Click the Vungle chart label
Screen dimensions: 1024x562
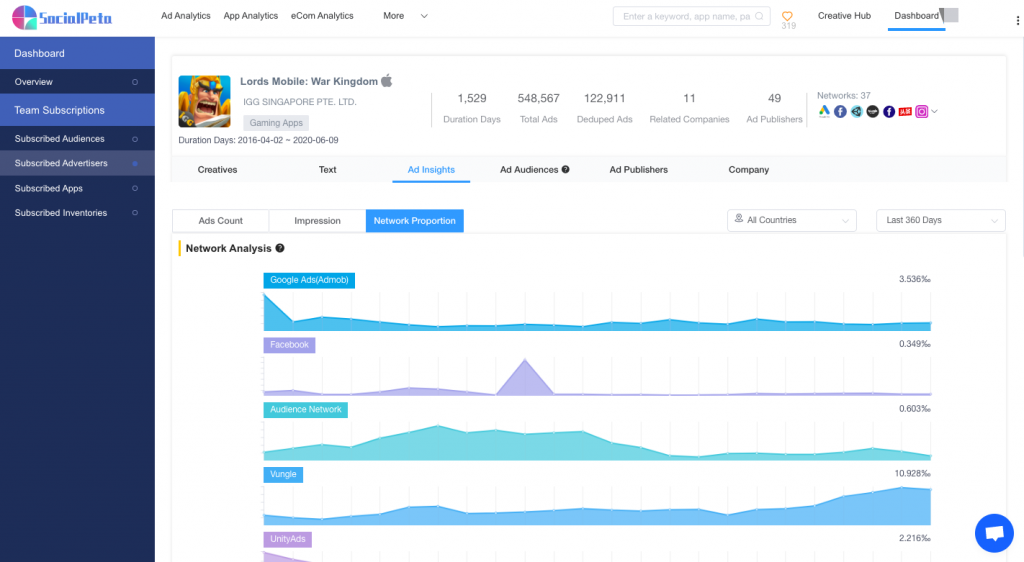[x=283, y=475]
